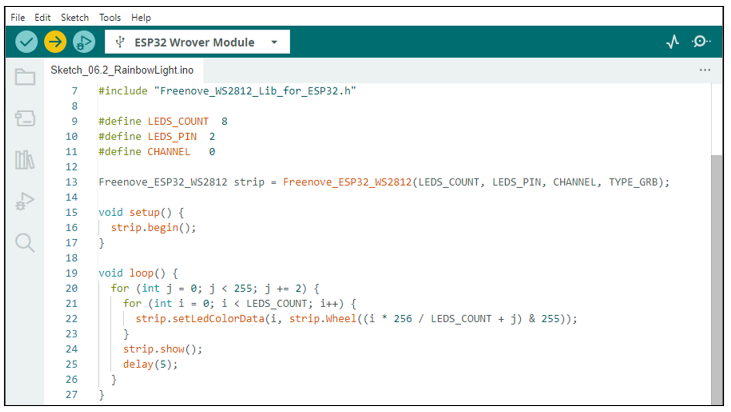Open the Edit menu
The image size is (731, 412).
point(42,18)
